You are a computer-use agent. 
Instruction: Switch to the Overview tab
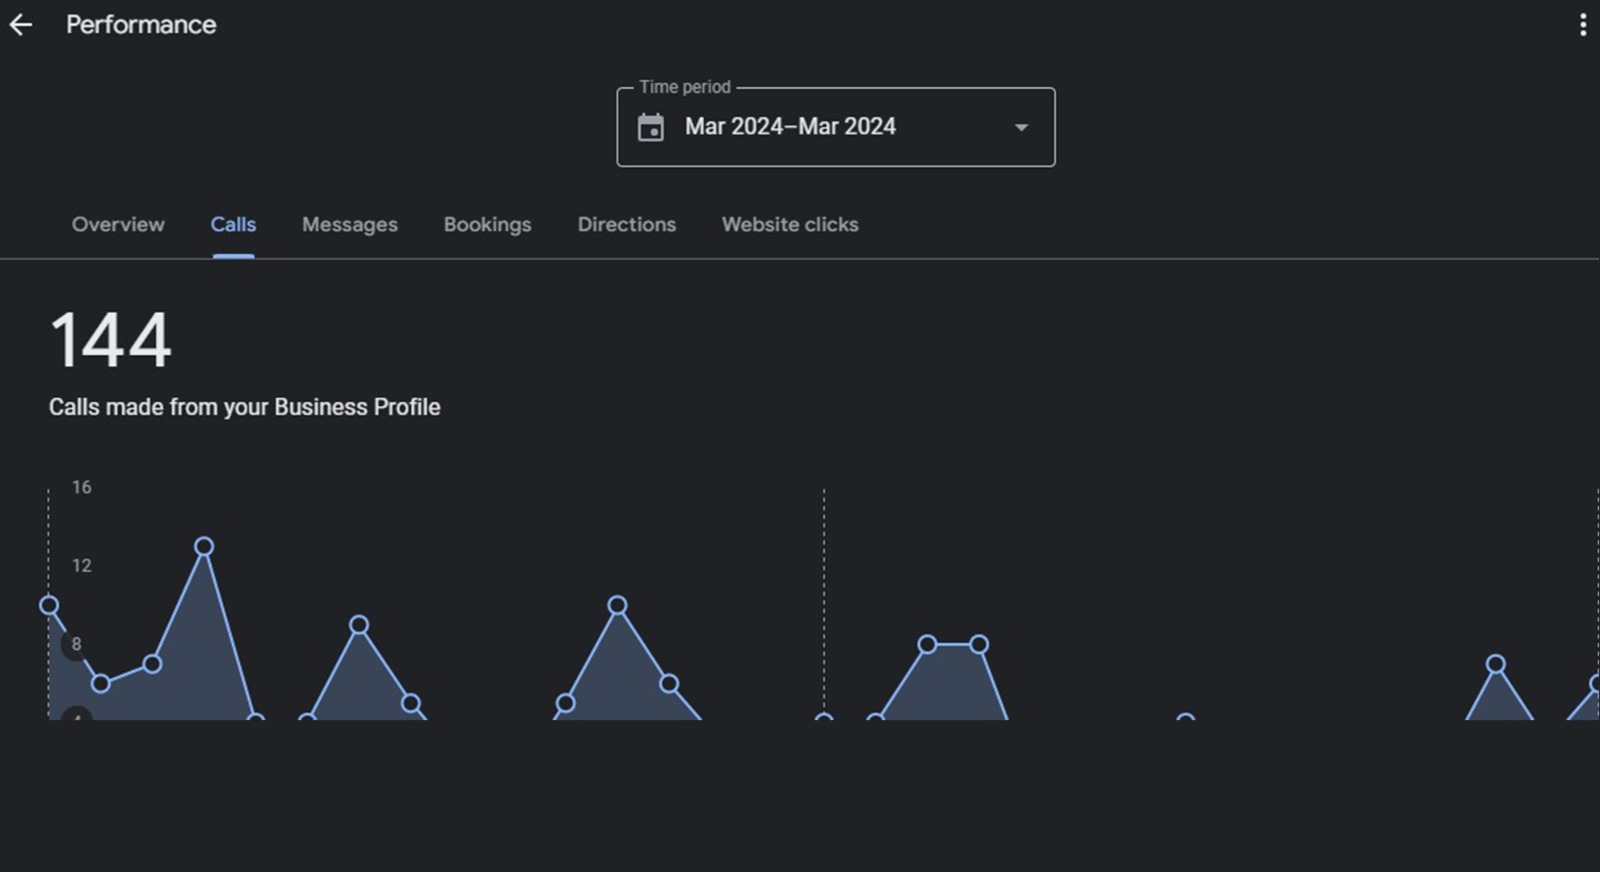118,225
